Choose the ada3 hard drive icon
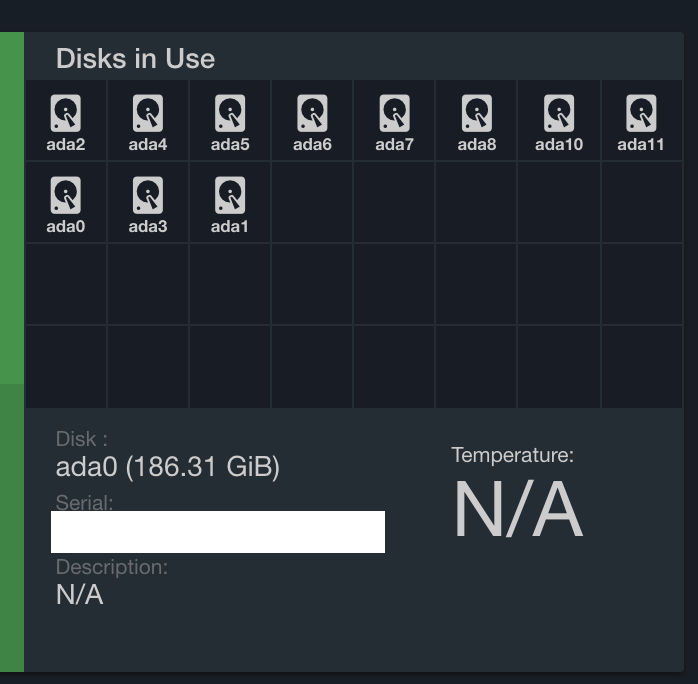Viewport: 698px width, 684px height. [148, 195]
